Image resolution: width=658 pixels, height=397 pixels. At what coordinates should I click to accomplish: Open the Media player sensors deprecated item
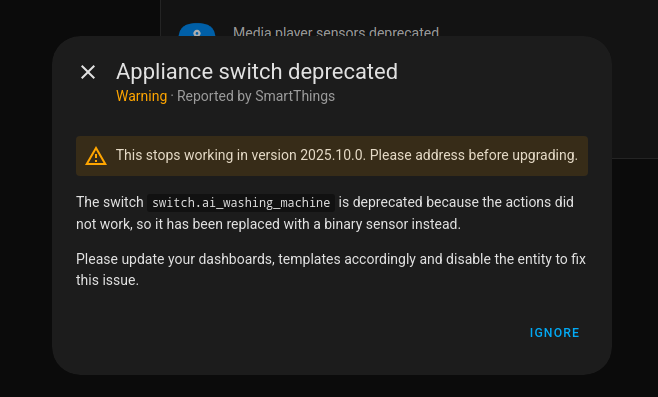click(x=336, y=31)
